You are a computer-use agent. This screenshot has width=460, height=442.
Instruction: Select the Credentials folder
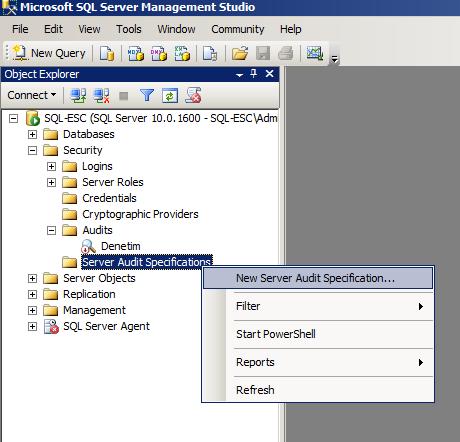tap(109, 198)
